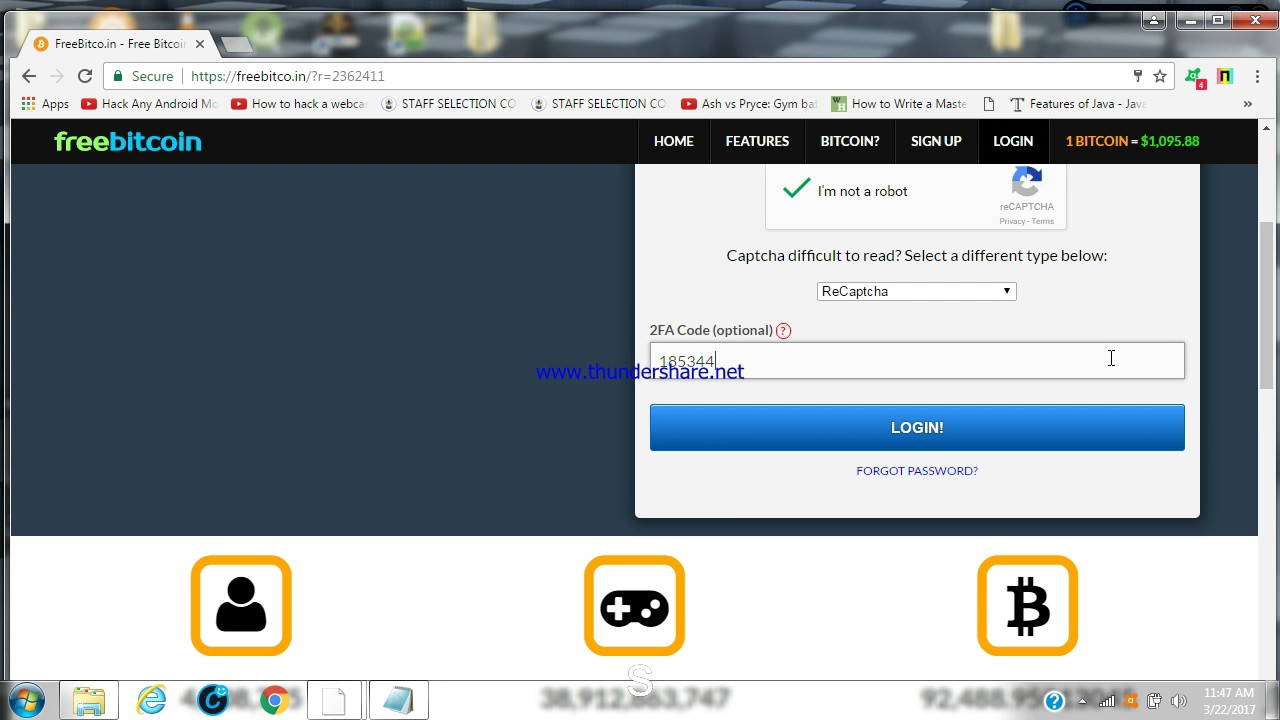Image resolution: width=1280 pixels, height=720 pixels.
Task: Click the orange game controller icon
Action: 634,606
